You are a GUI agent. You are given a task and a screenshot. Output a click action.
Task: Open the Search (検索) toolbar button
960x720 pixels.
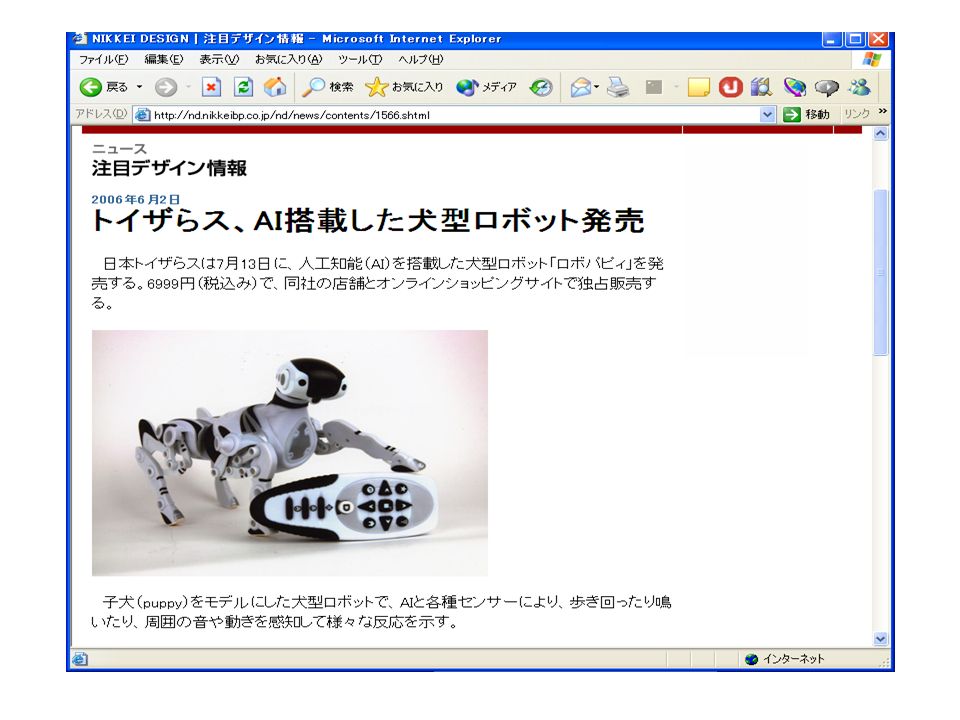328,87
